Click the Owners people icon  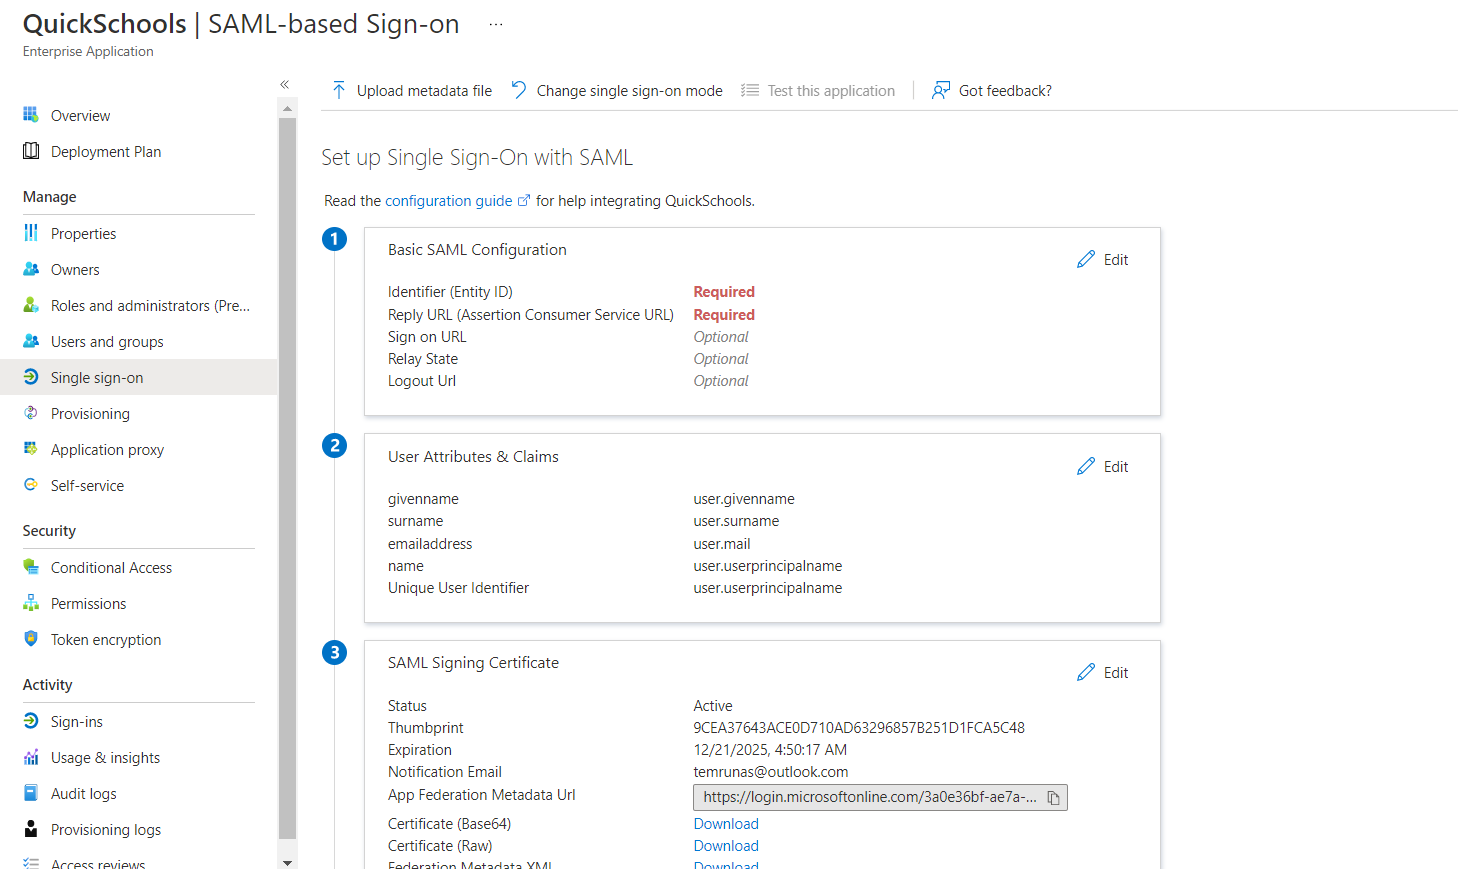click(x=31, y=269)
